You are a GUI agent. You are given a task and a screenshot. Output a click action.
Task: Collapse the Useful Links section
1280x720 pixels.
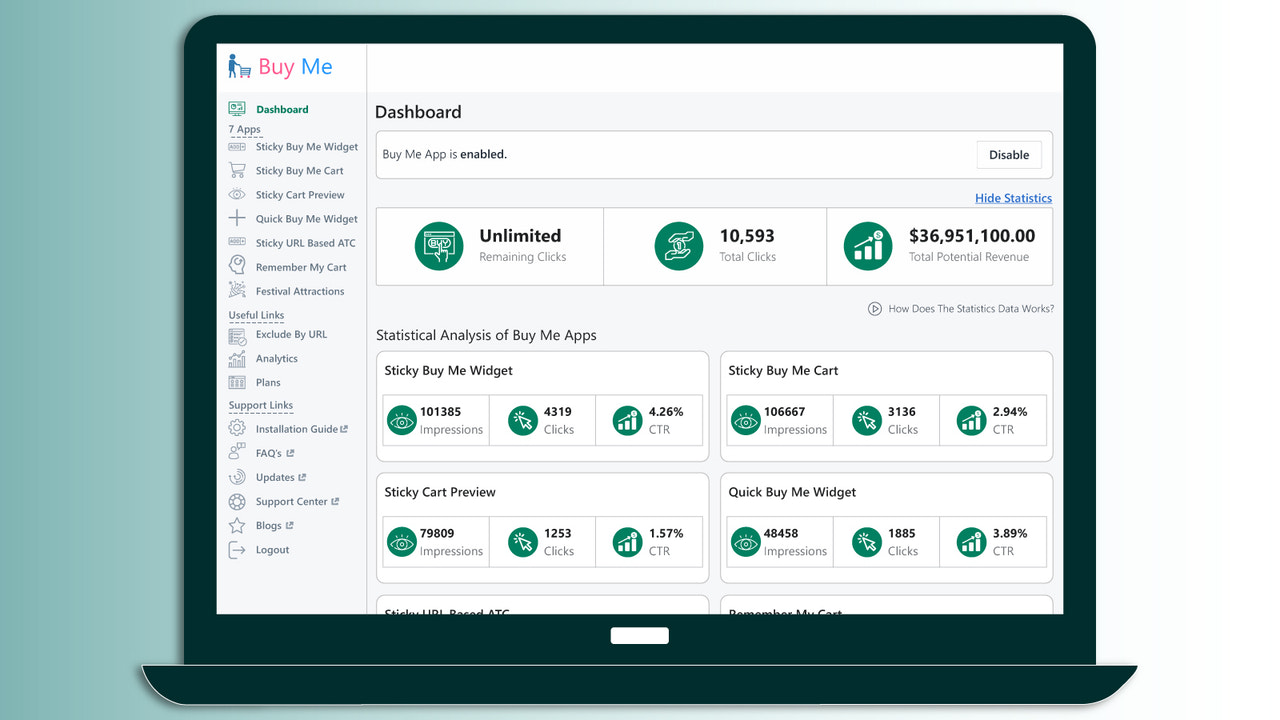click(x=256, y=314)
